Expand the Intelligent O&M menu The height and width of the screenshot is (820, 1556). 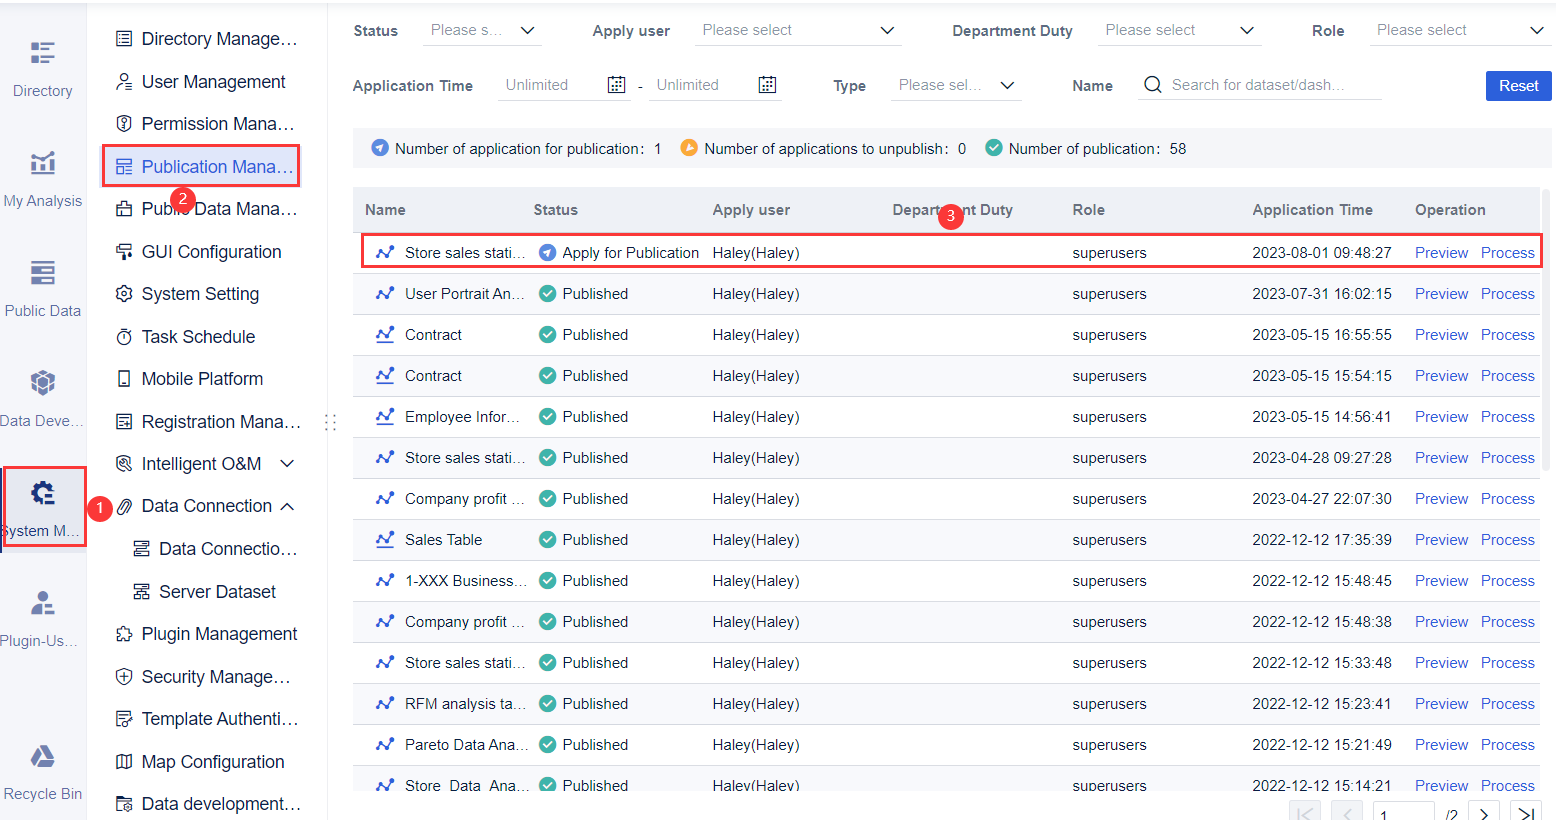tap(287, 463)
